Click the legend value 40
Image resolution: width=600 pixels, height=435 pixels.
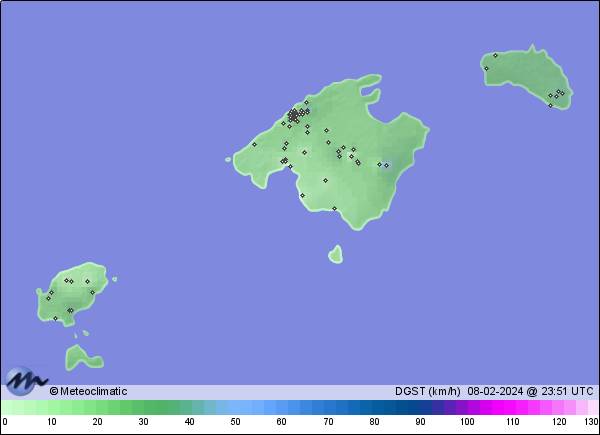[x=189, y=422]
